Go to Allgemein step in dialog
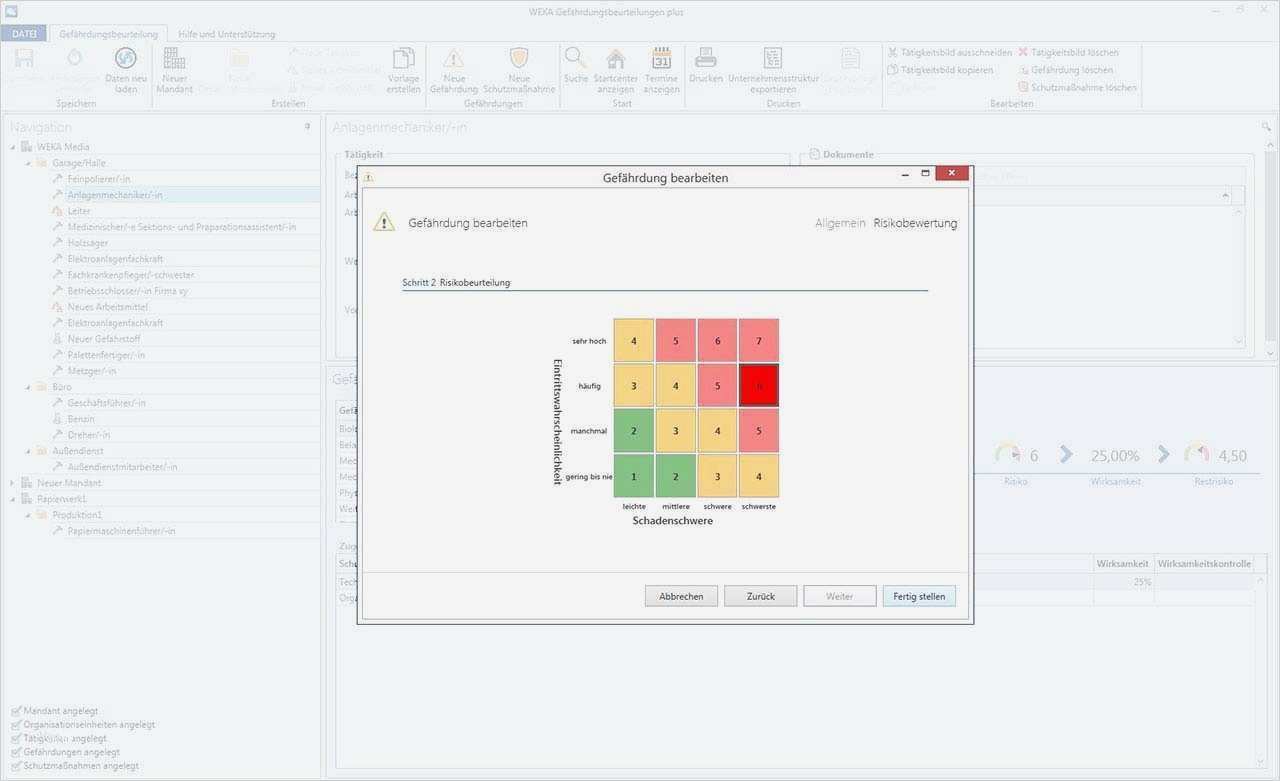The width and height of the screenshot is (1280, 781). pyautogui.click(x=840, y=223)
